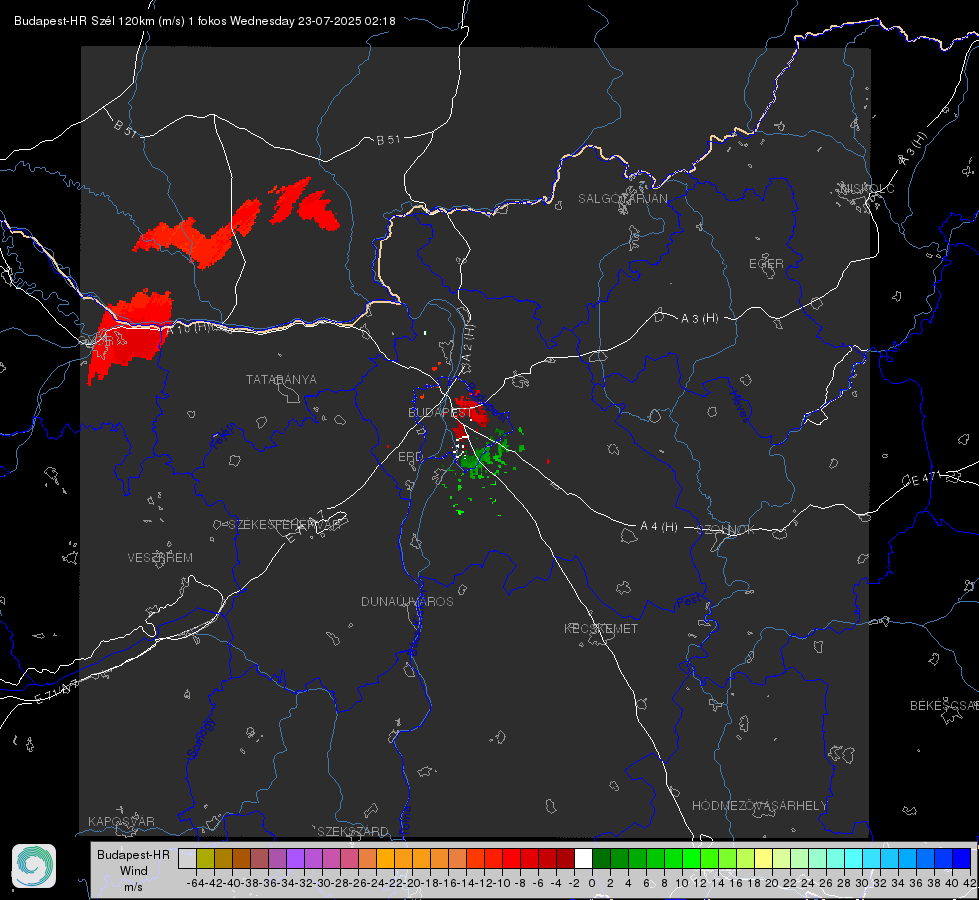Click the SZEKSZÁRD city label
This screenshot has height=900, width=979.
353,831
